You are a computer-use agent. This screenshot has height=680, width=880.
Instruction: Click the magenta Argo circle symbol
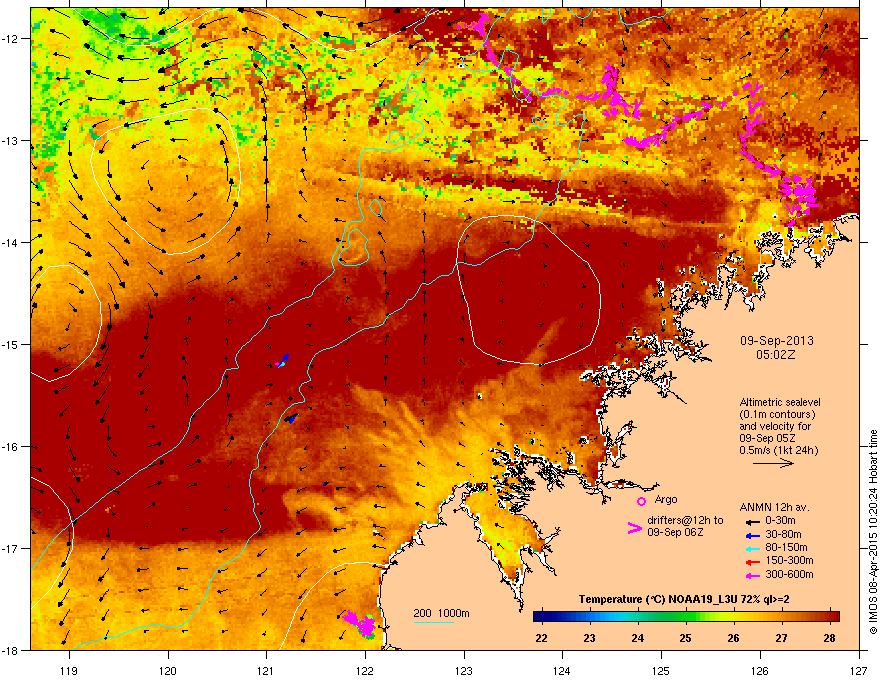coord(641,501)
